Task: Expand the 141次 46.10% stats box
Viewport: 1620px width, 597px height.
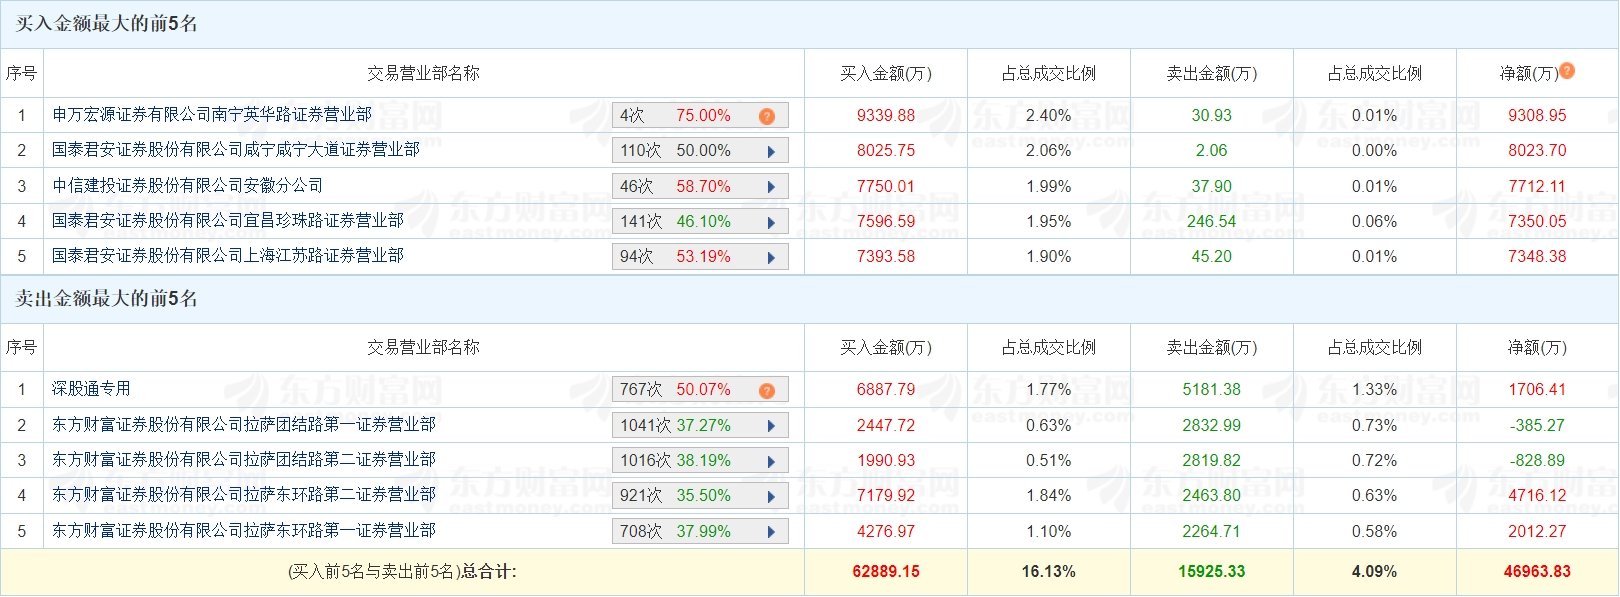Action: click(x=700, y=222)
